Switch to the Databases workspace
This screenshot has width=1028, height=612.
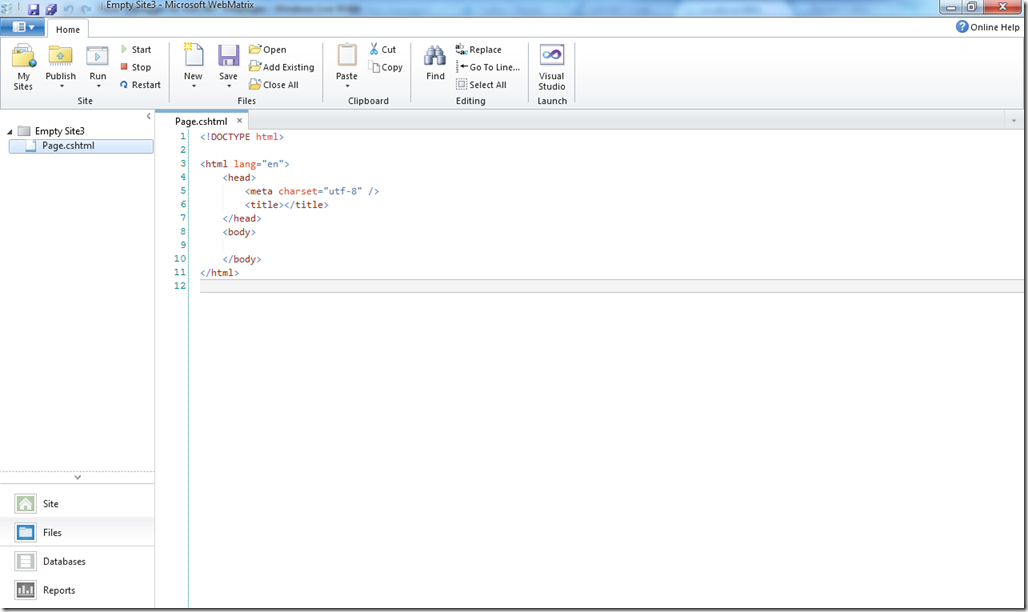click(77, 561)
